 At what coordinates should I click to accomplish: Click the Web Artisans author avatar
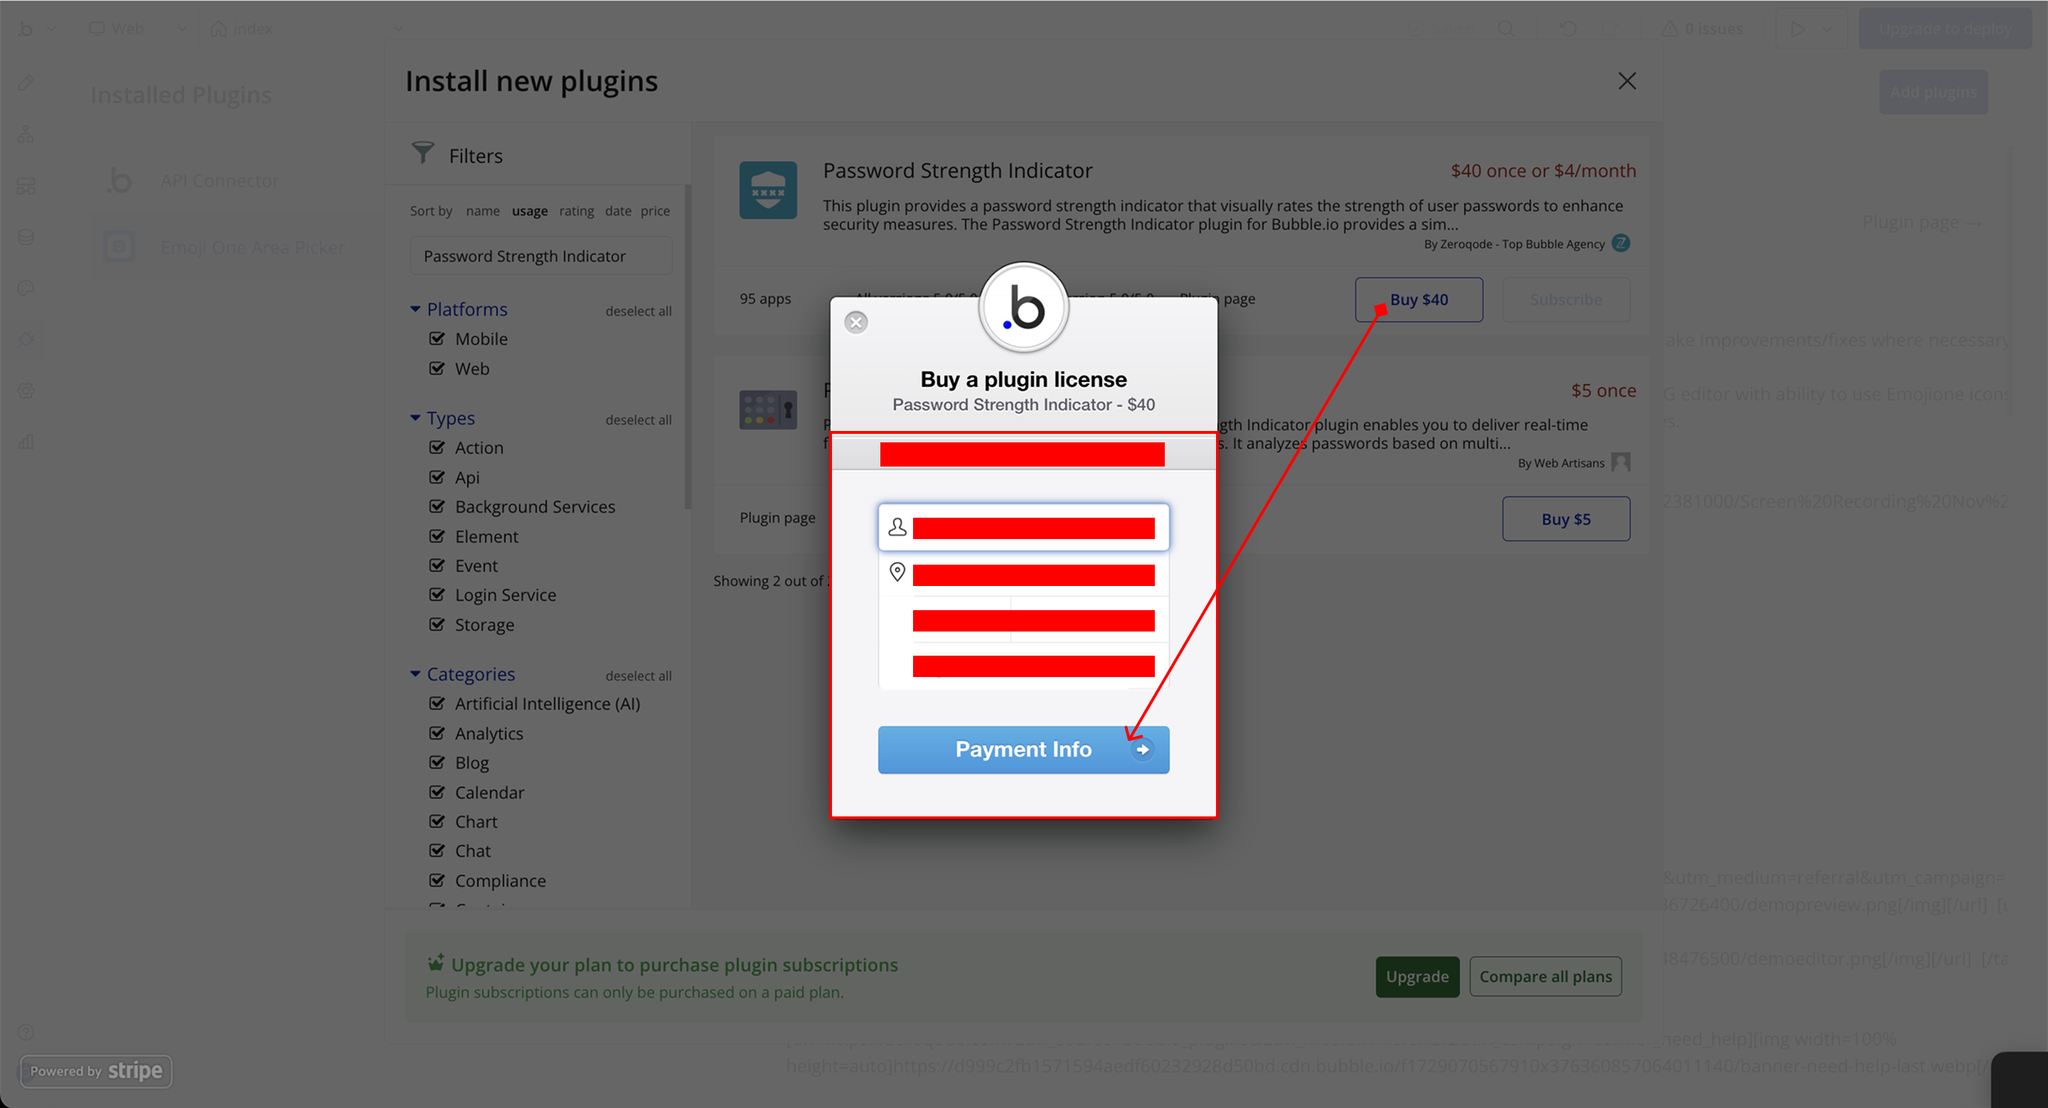tap(1621, 462)
